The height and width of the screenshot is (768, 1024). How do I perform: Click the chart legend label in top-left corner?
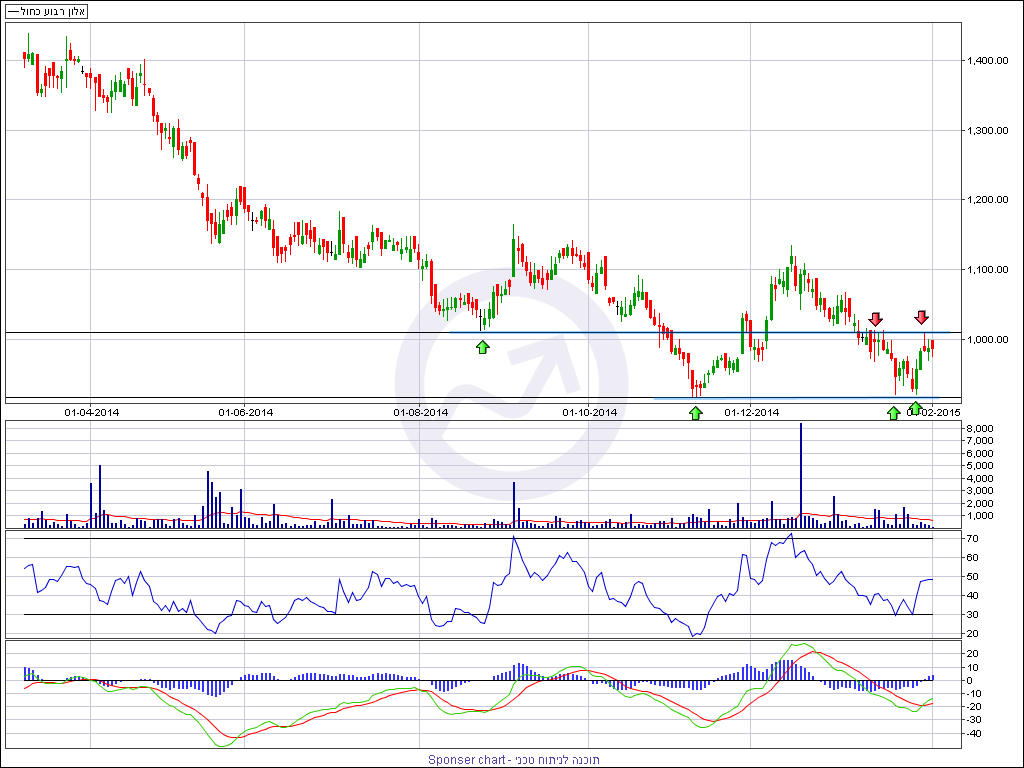point(48,11)
